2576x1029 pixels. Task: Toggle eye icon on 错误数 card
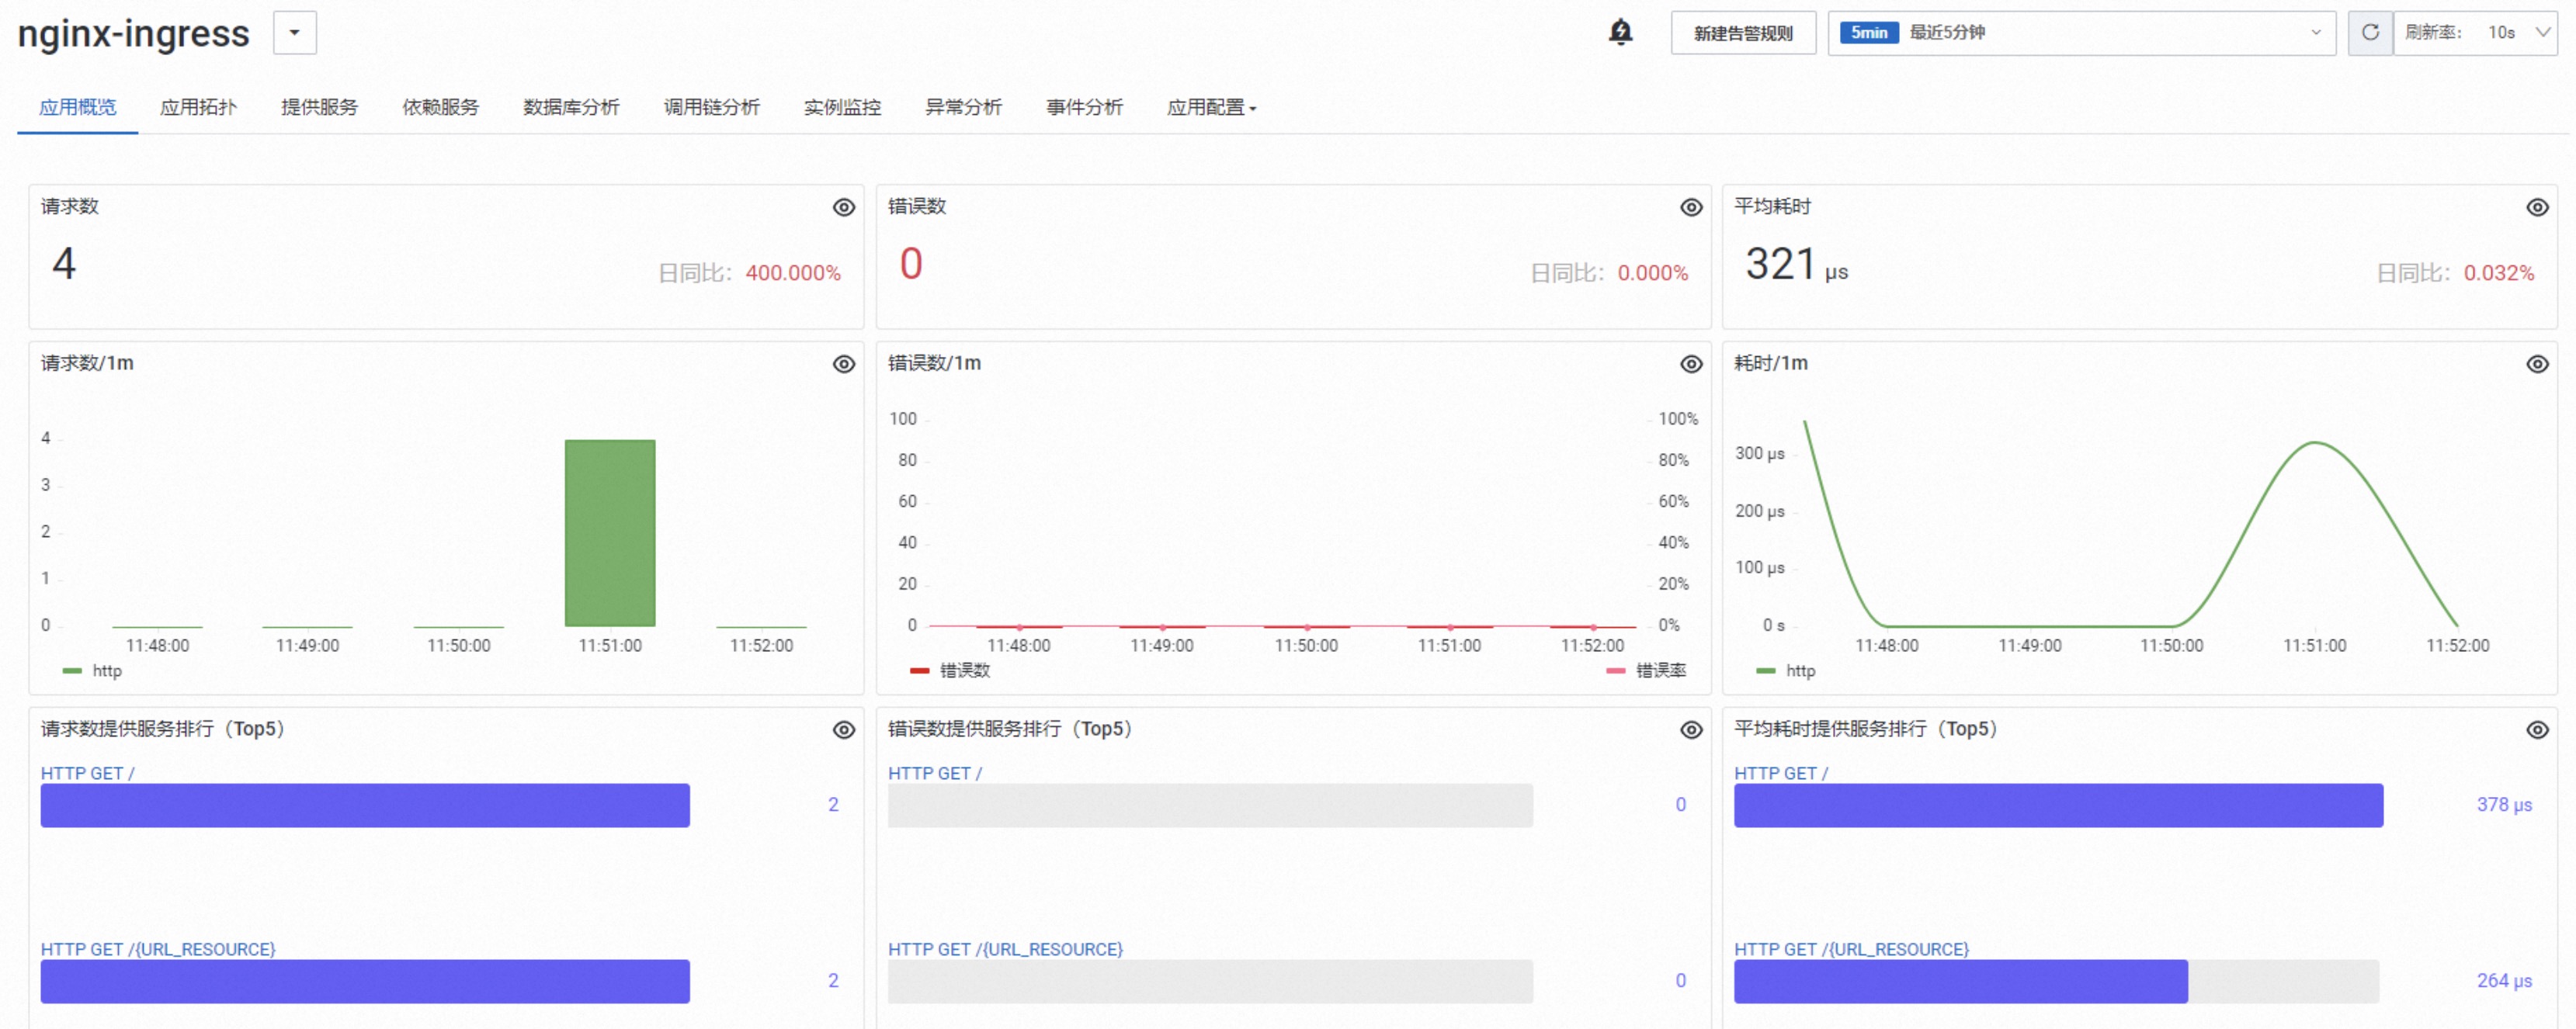point(1691,207)
